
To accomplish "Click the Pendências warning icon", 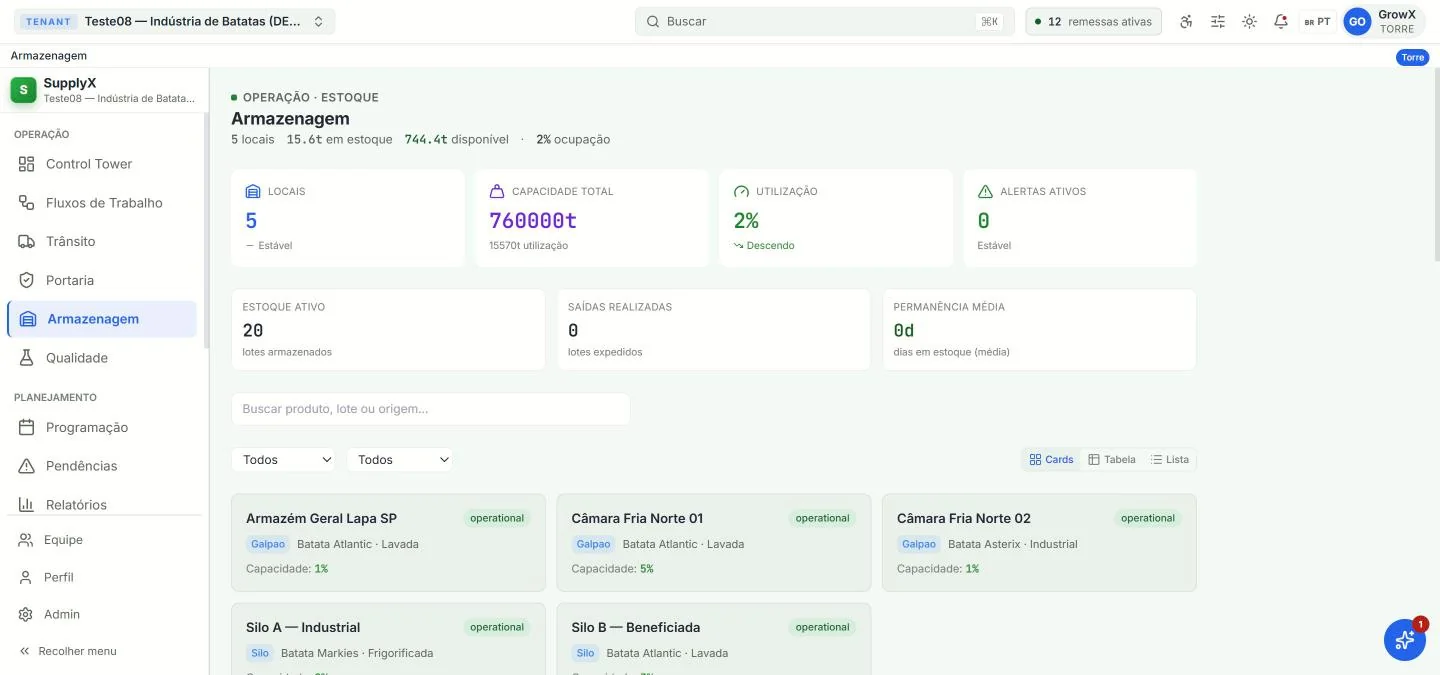I will point(27,466).
